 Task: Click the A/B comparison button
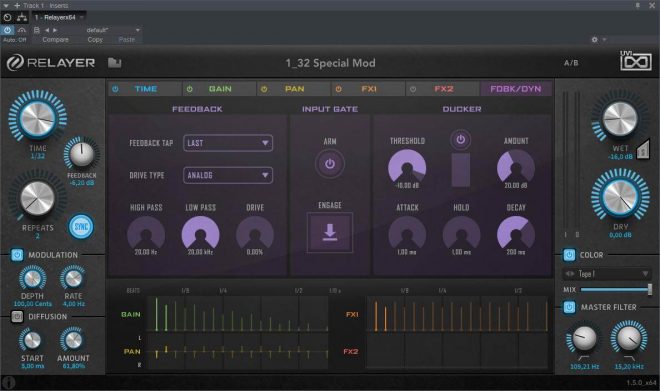click(x=571, y=63)
